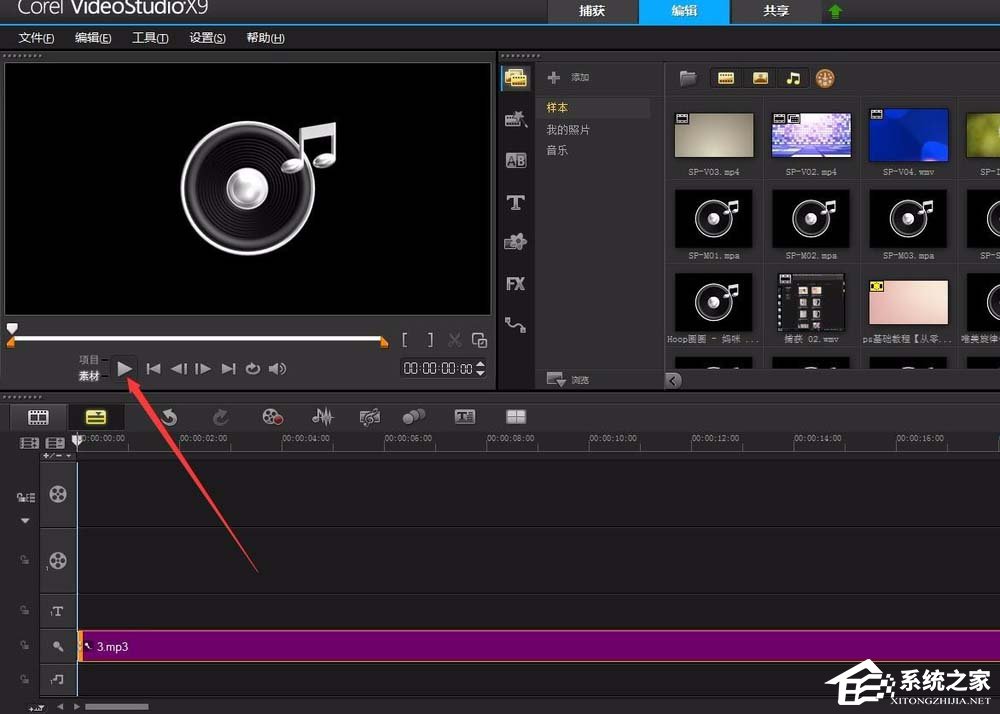
Task: Open the 编辑 (Edit) tab
Action: (x=684, y=11)
